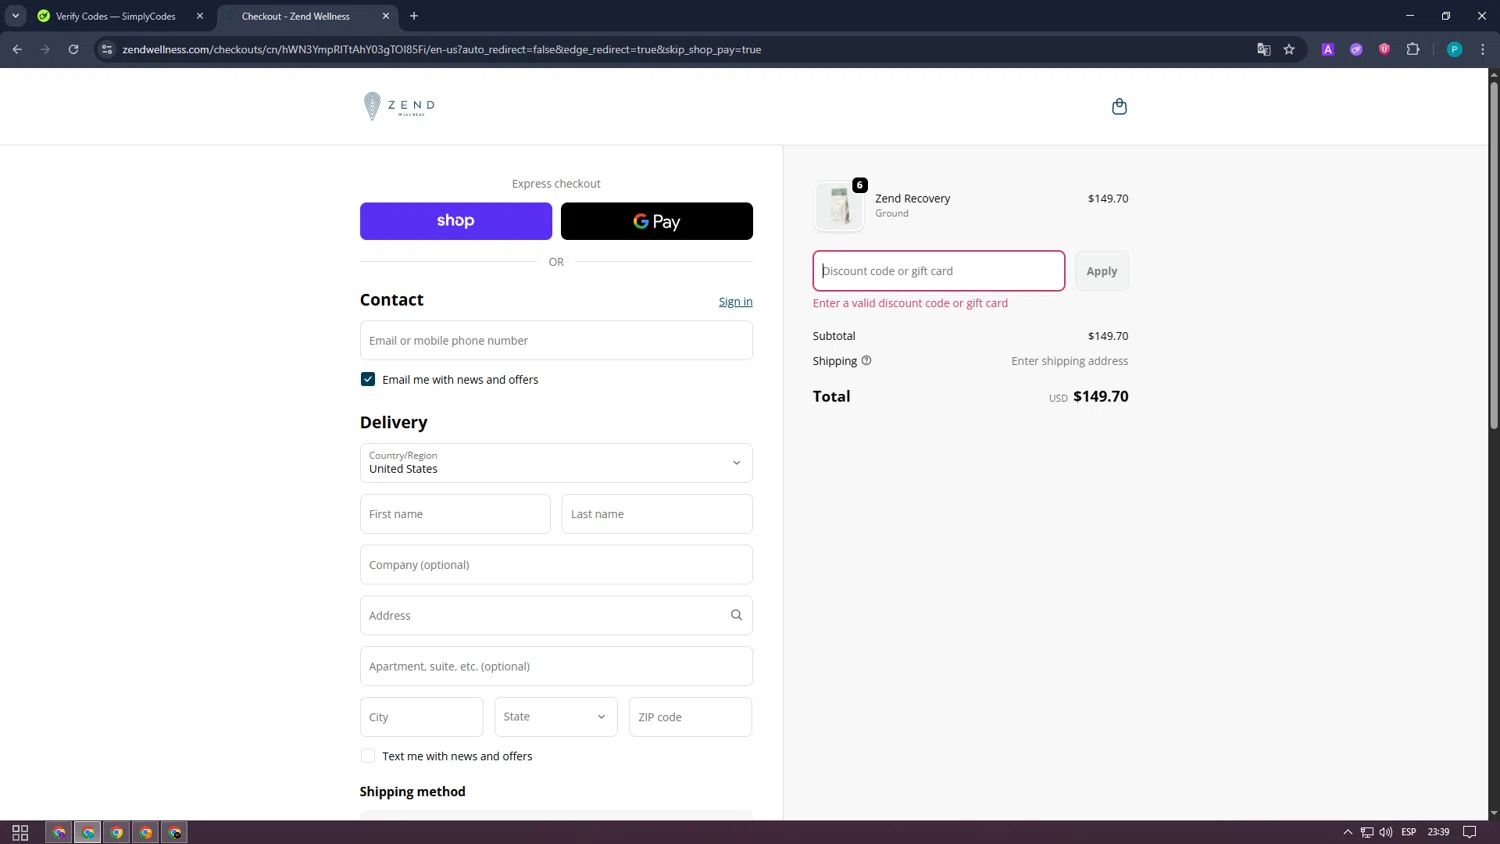
Task: Focus the Discount code or gift card field
Action: click(x=939, y=271)
